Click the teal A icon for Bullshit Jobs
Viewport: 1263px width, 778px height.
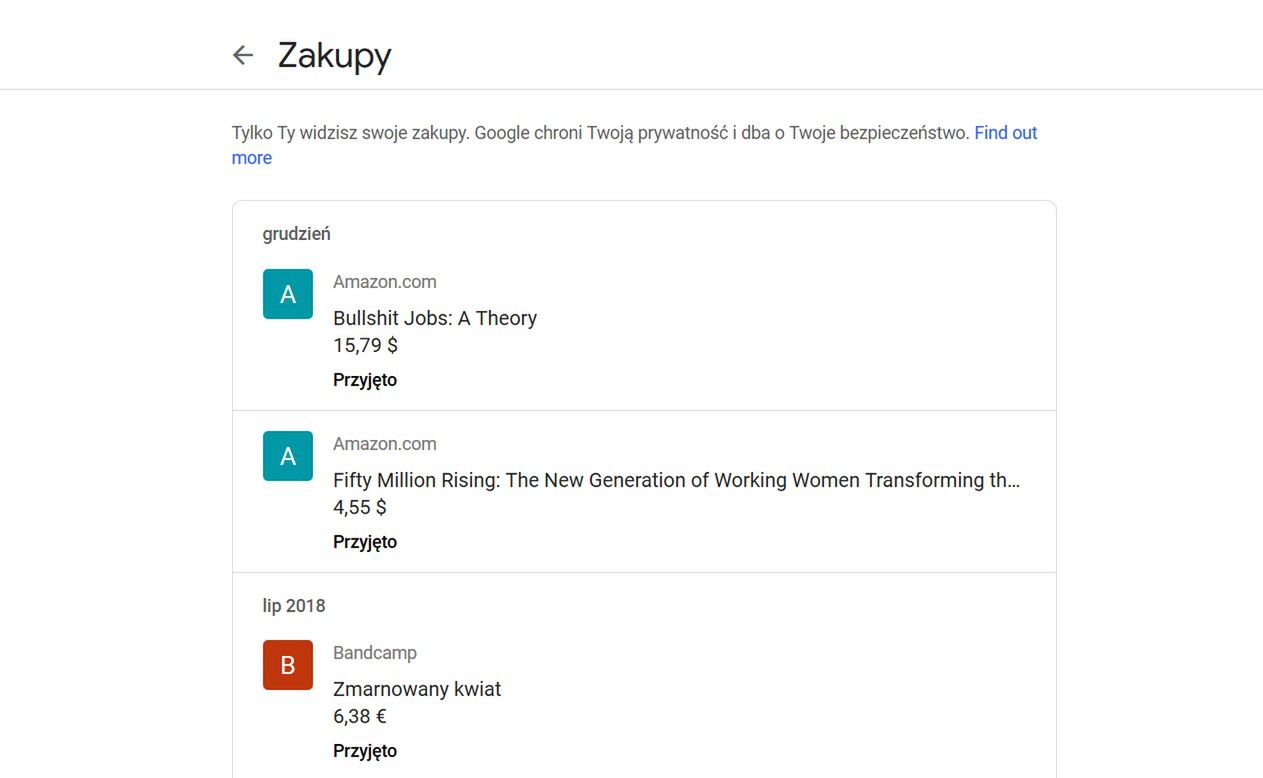coord(288,294)
